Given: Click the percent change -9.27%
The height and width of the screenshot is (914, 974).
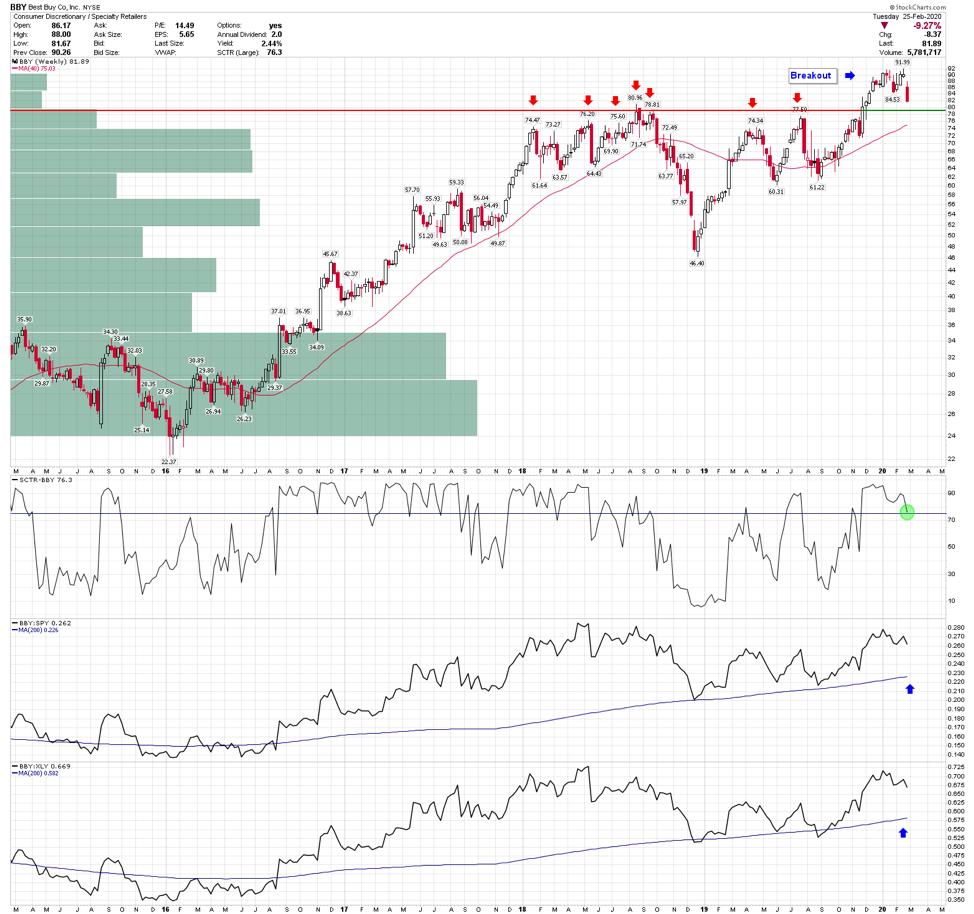Looking at the screenshot, I should click(927, 25).
